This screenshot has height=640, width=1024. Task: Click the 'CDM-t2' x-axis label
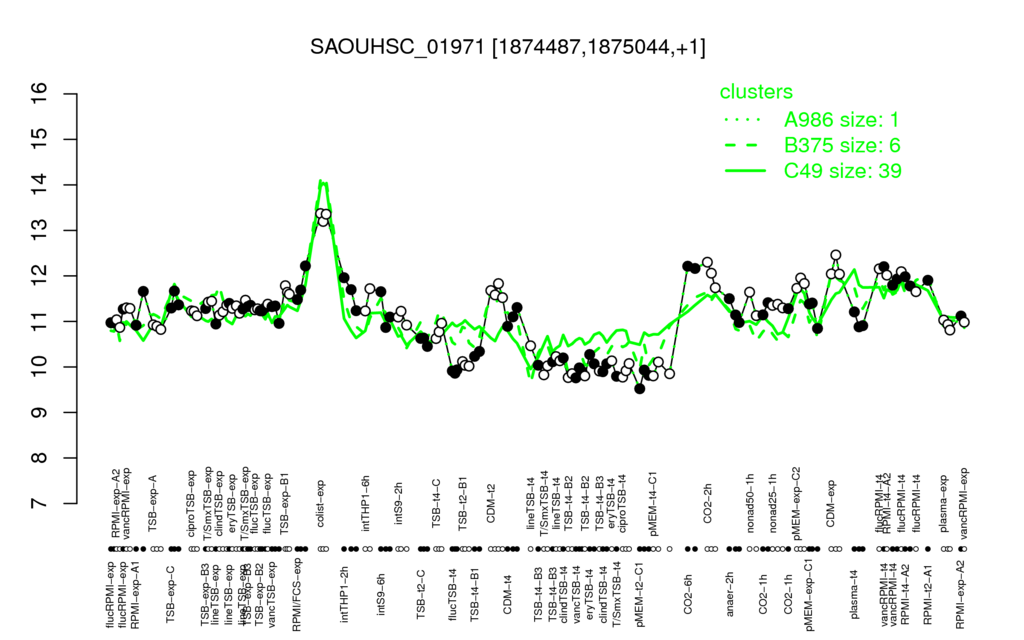point(491,504)
